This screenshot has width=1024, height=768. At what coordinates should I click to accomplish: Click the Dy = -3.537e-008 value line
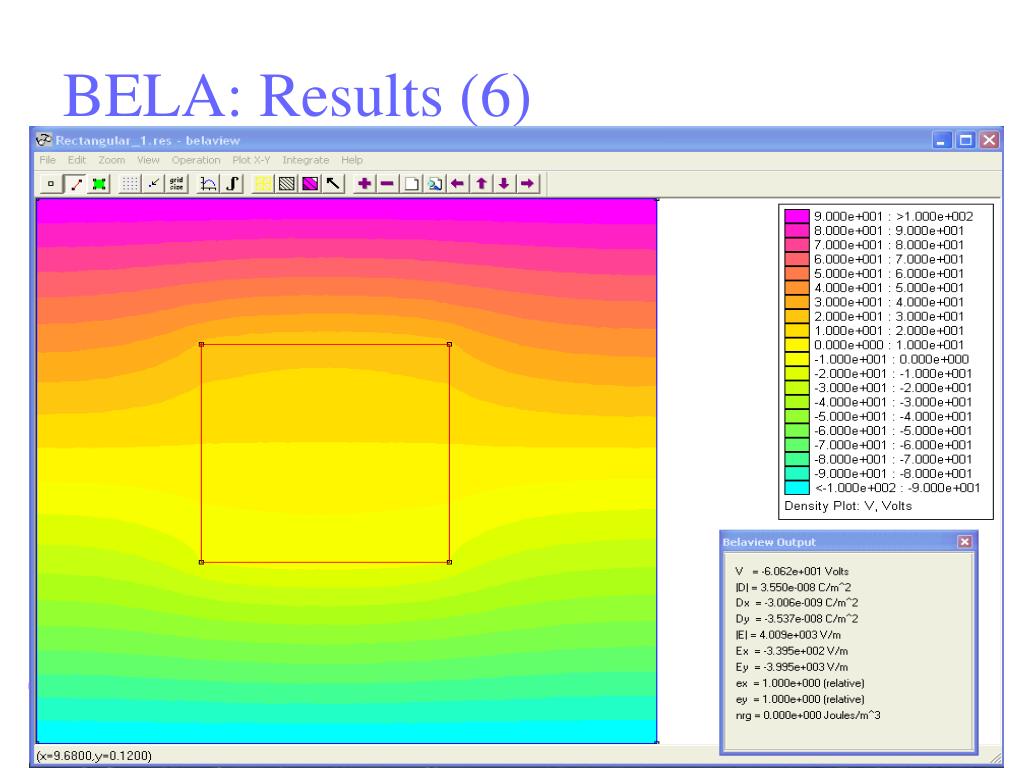point(797,618)
